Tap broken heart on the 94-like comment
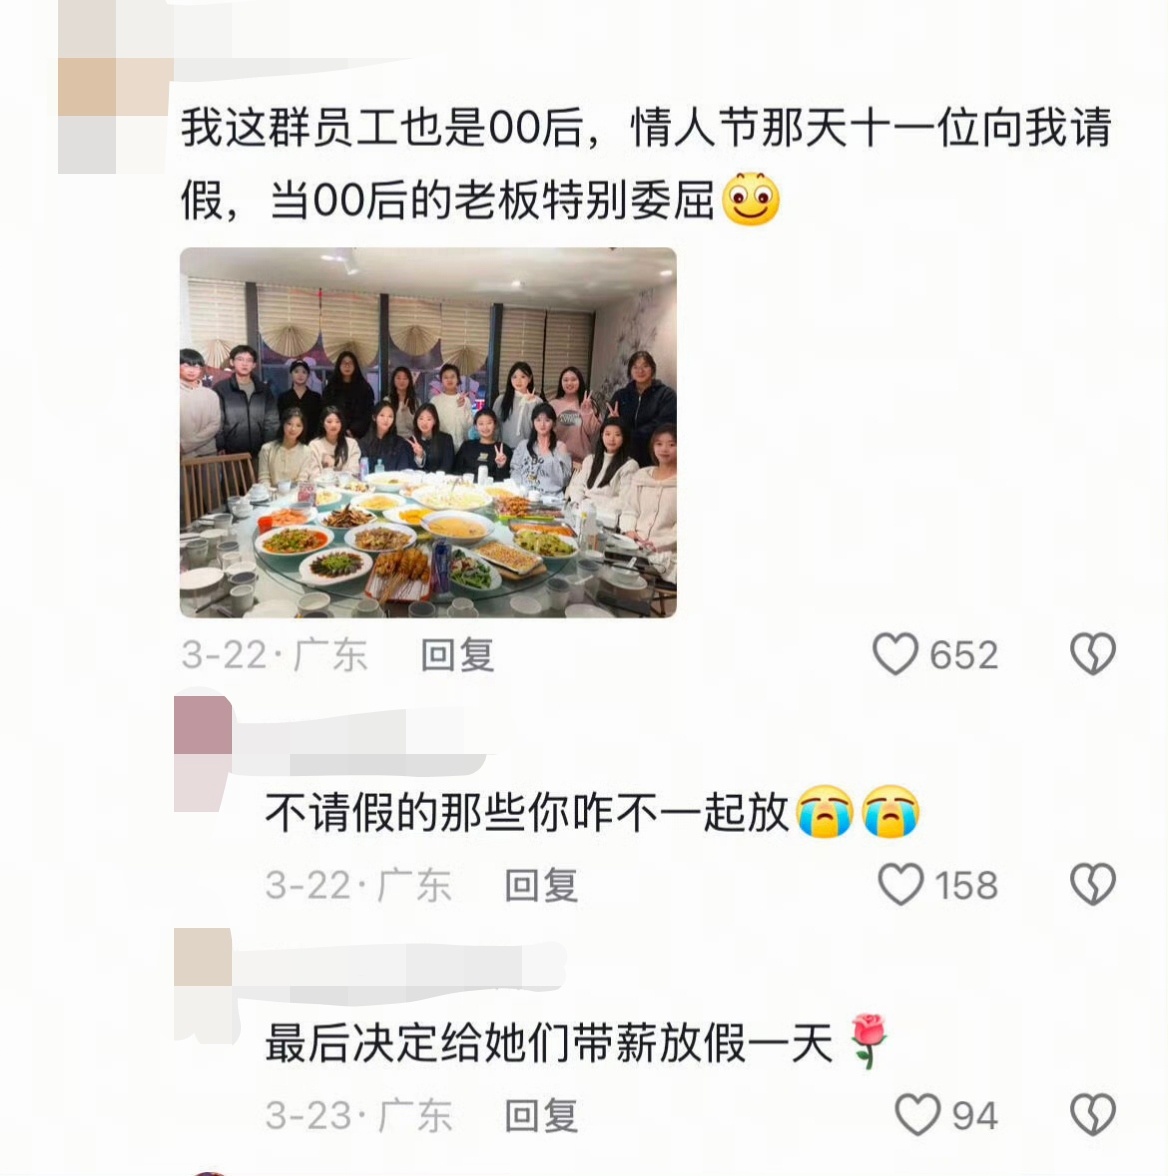This screenshot has height=1176, width=1168. (x=1093, y=1114)
